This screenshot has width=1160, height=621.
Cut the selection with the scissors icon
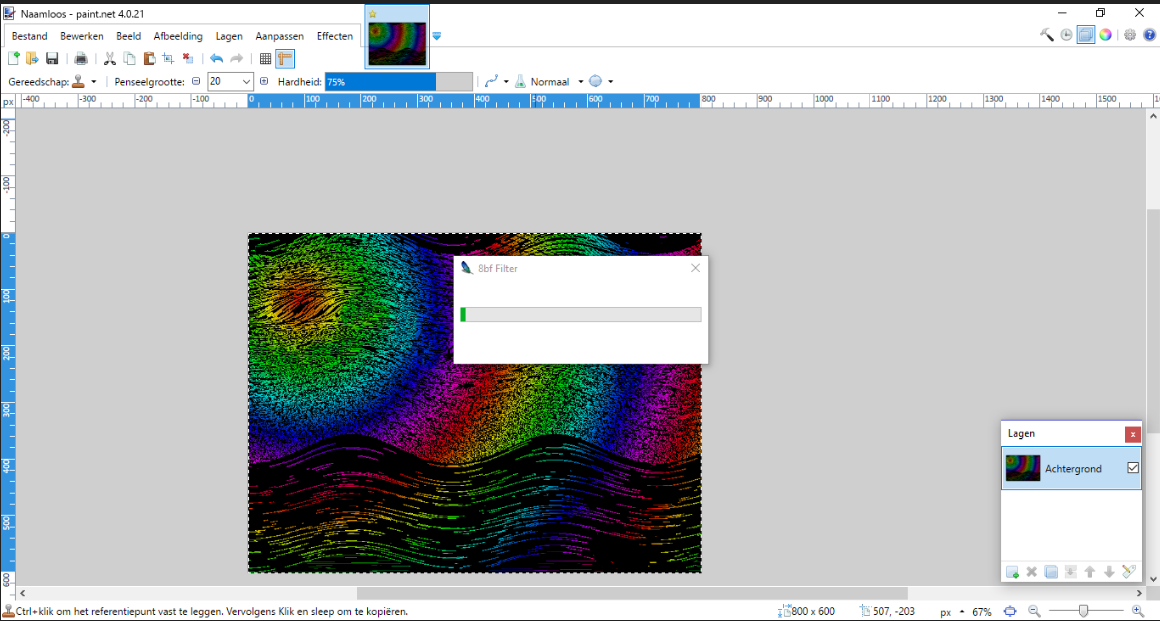(109, 58)
